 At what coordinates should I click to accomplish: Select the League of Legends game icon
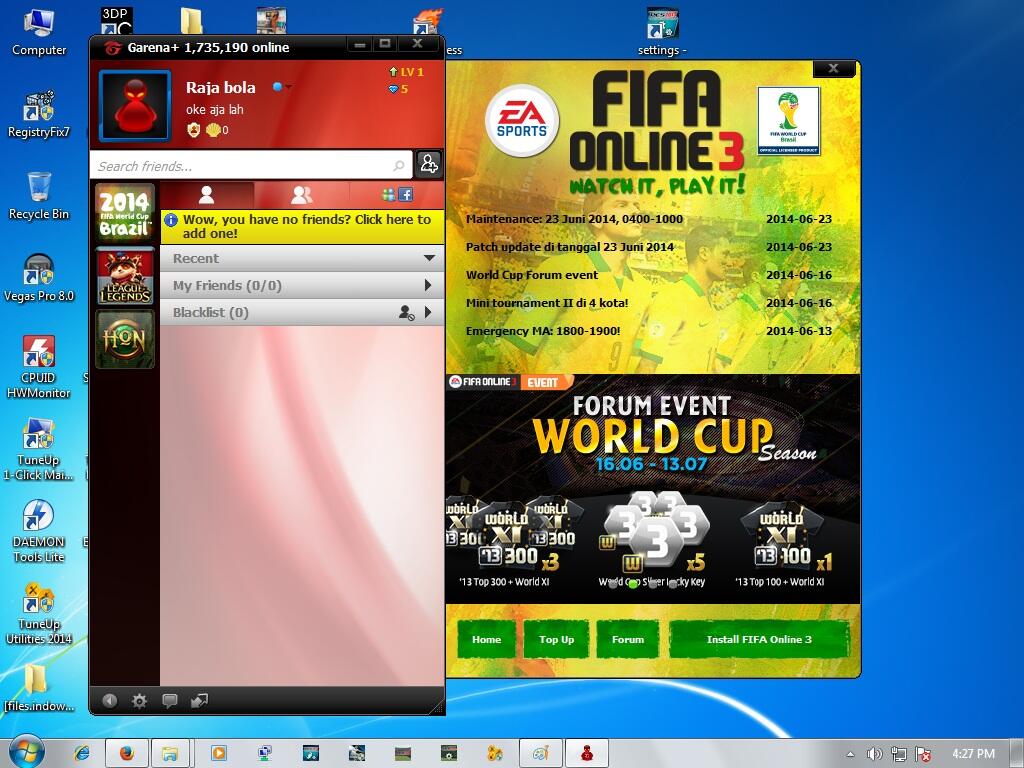(125, 276)
